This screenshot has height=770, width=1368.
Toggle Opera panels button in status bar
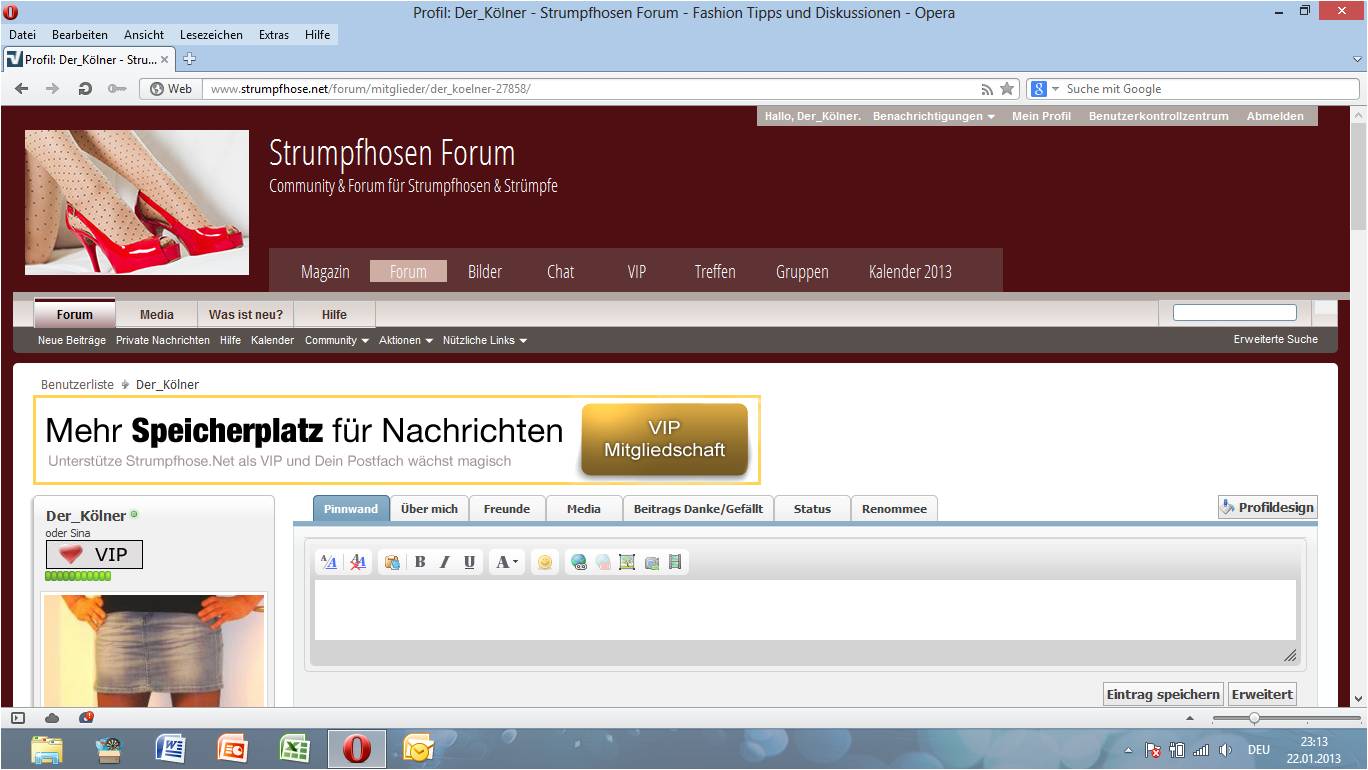coord(18,717)
